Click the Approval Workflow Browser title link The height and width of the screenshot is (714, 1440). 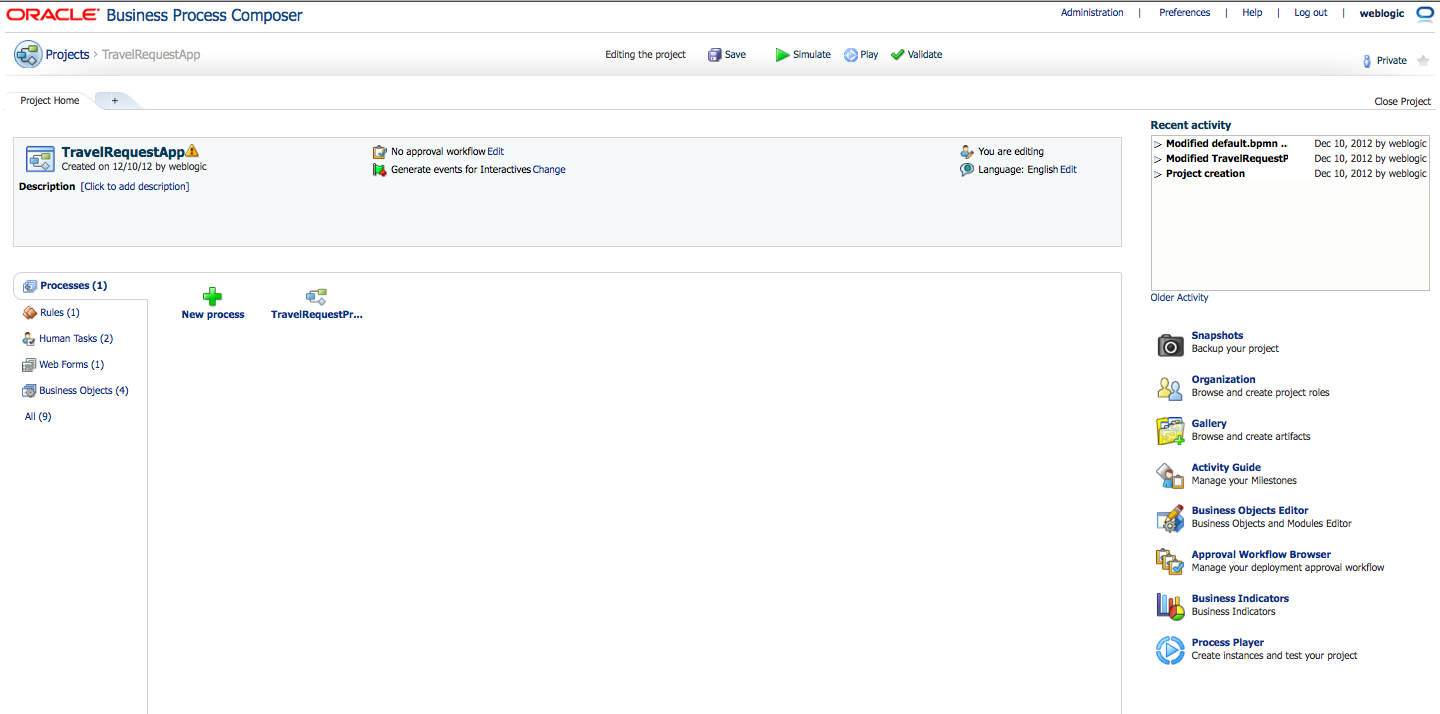point(1261,555)
